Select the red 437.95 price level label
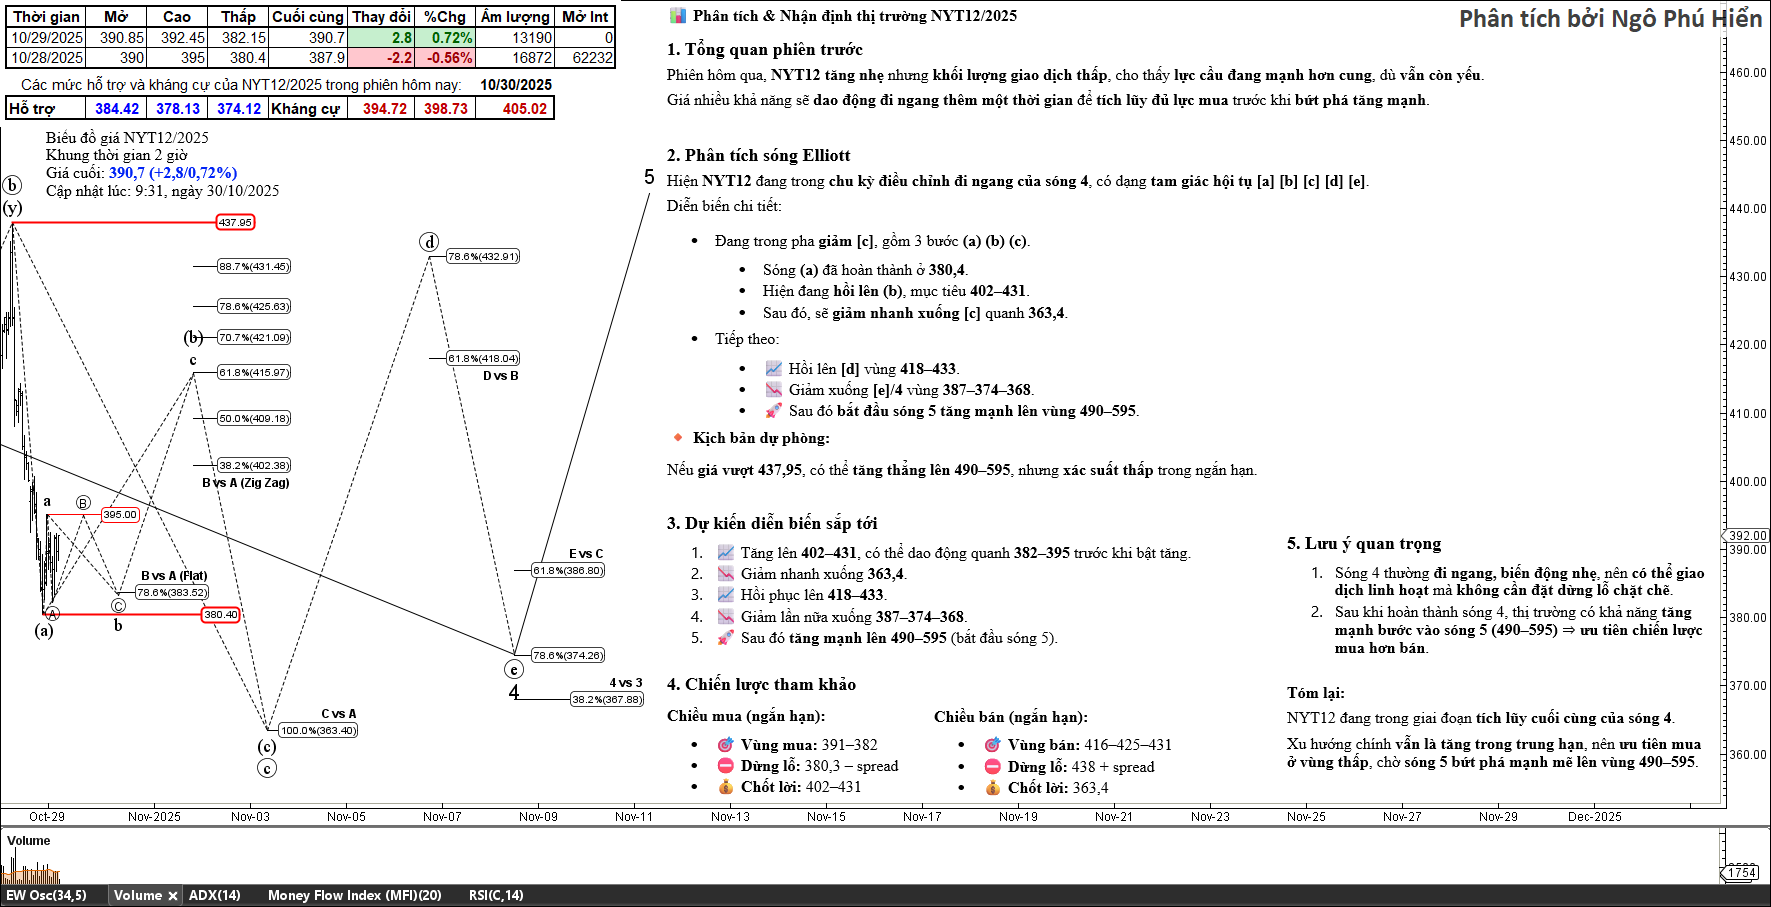The width and height of the screenshot is (1771, 907). coord(235,223)
